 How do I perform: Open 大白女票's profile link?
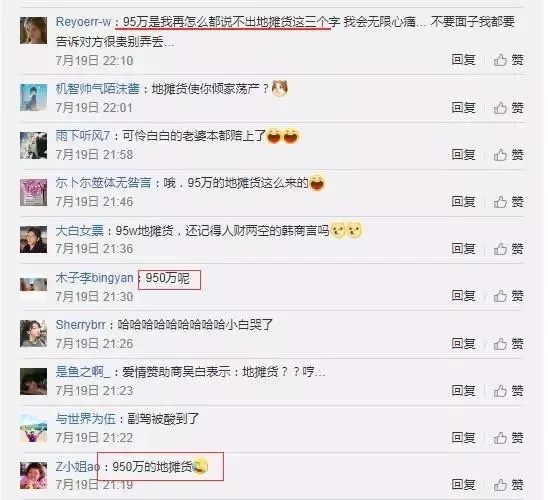pyautogui.click(x=80, y=231)
